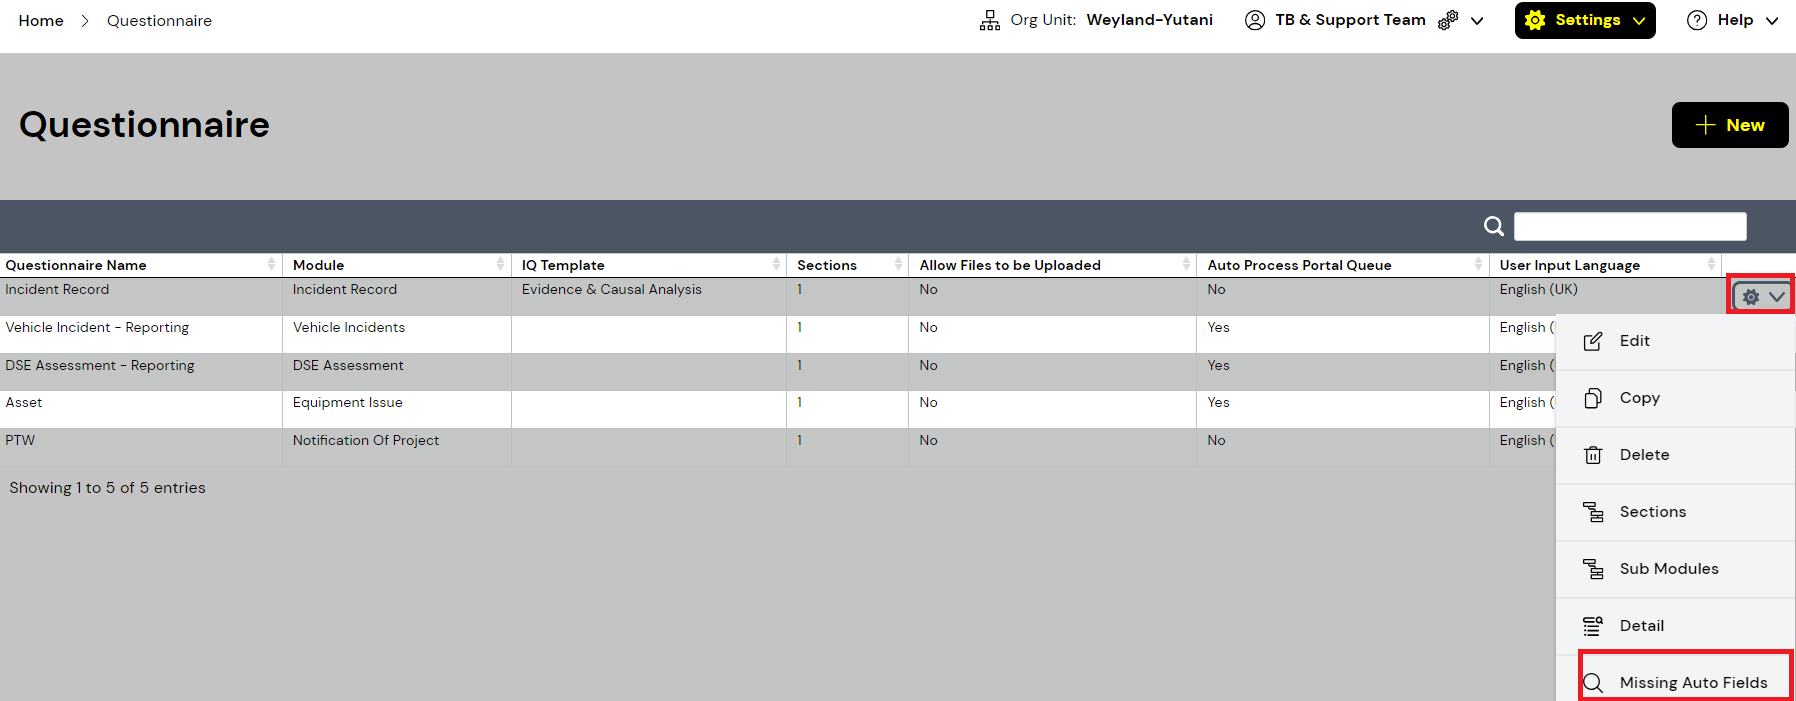Click the search magnifier icon above table
Image resolution: width=1796 pixels, height=701 pixels.
[x=1493, y=226]
